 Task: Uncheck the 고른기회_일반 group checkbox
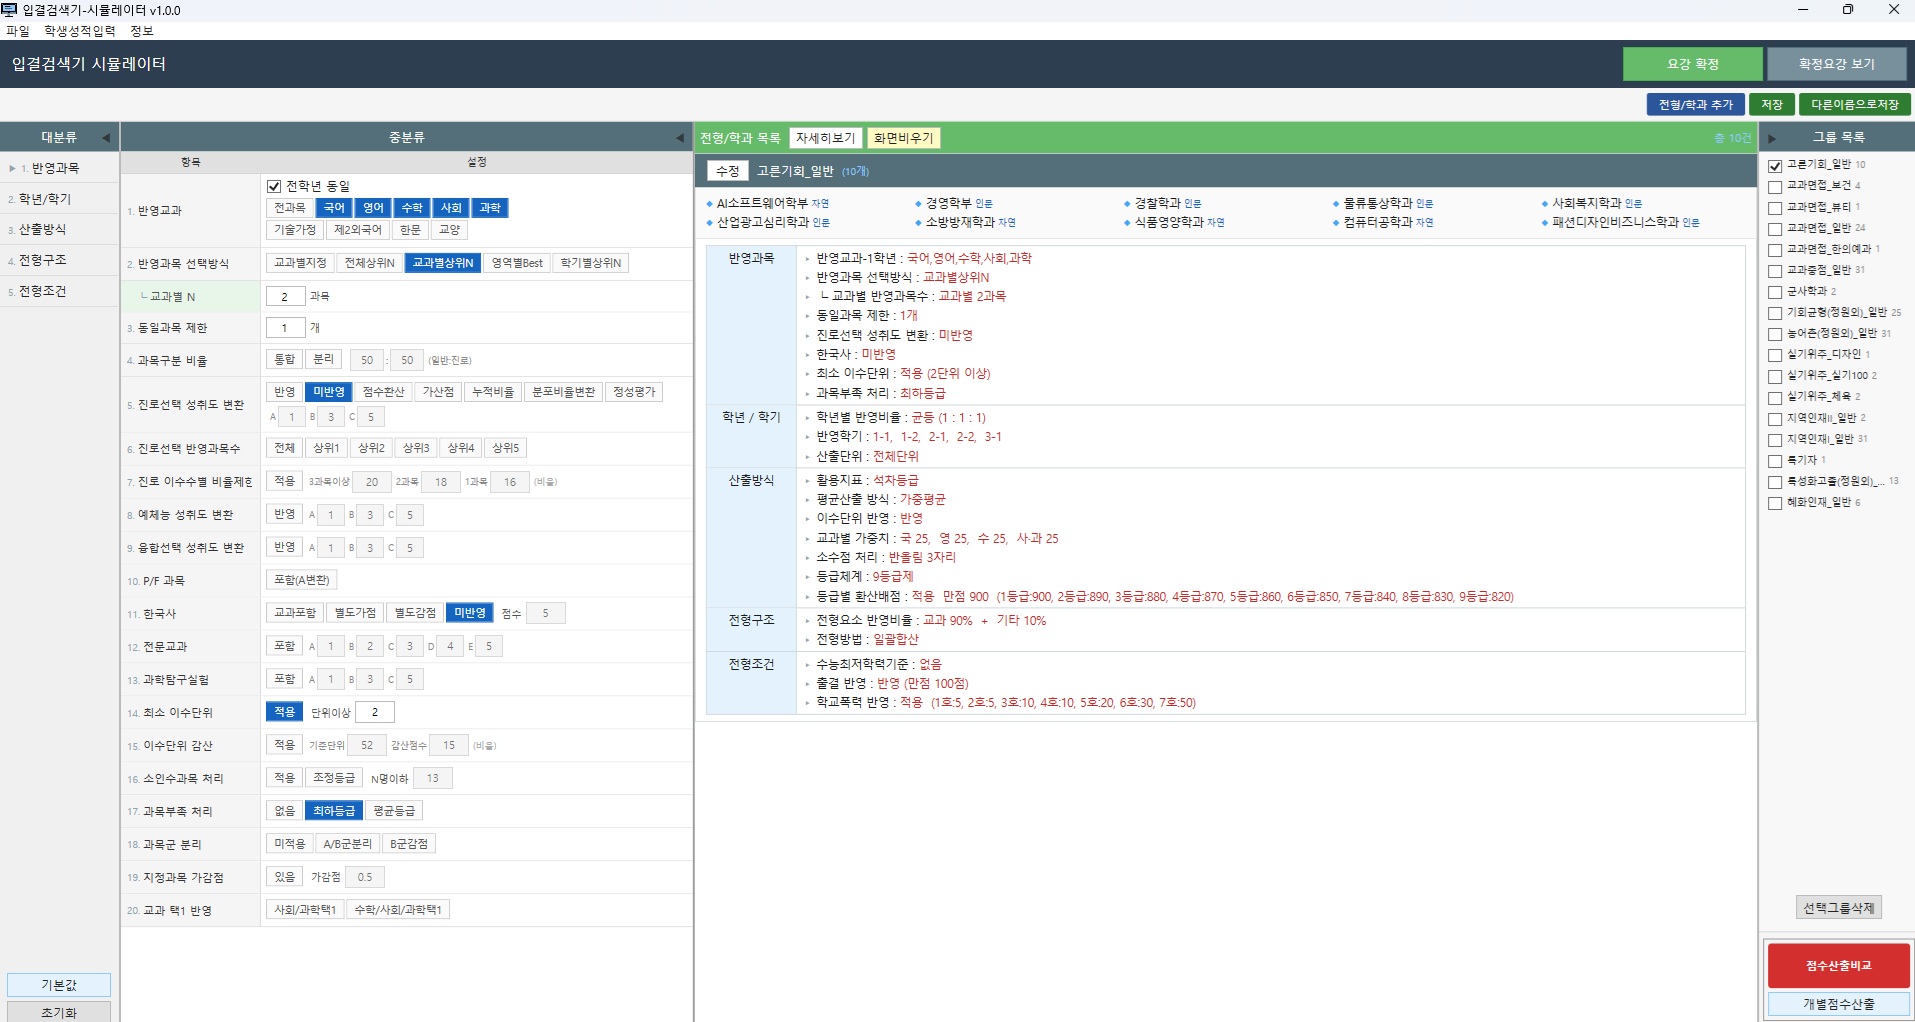pyautogui.click(x=1775, y=166)
